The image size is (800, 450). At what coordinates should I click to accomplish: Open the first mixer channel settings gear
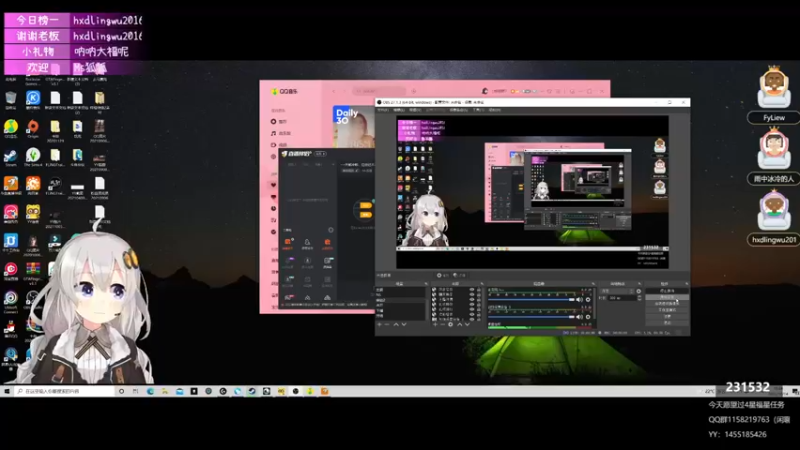point(588,299)
